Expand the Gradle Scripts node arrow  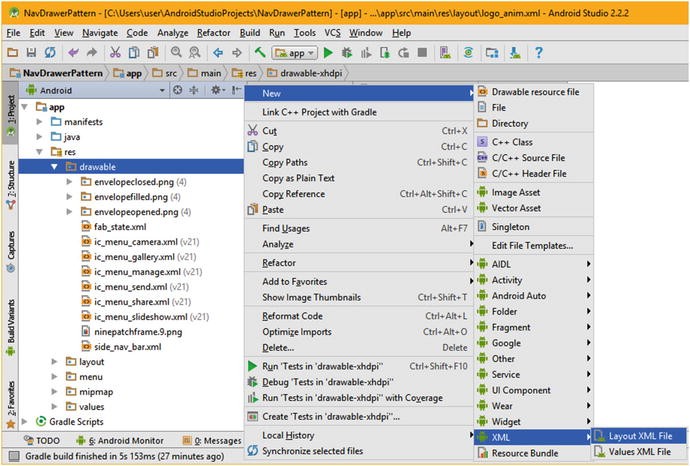tap(25, 422)
